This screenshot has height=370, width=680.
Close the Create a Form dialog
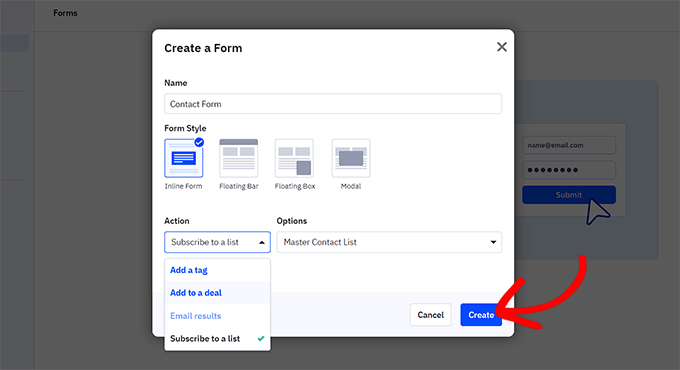(502, 47)
